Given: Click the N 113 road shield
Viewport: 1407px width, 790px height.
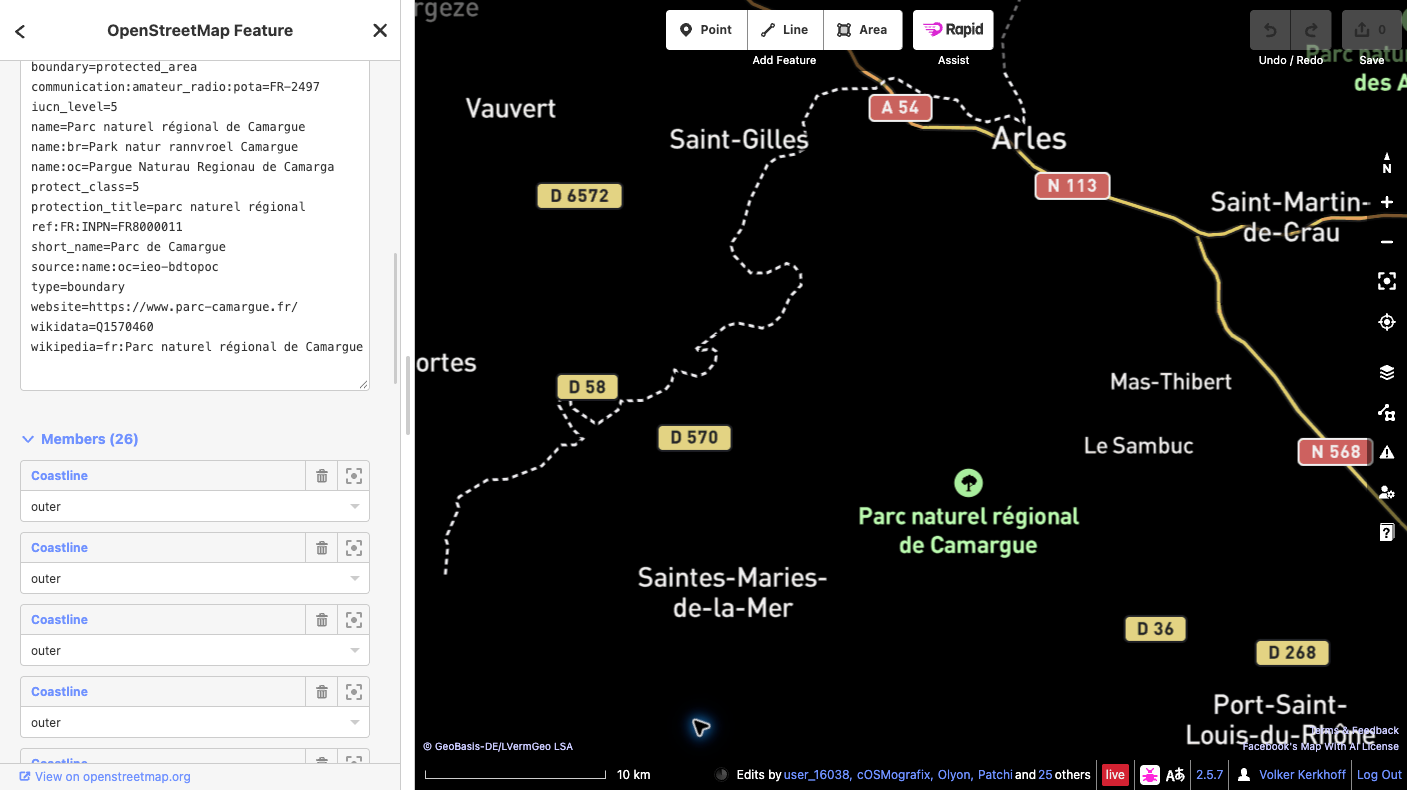Looking at the screenshot, I should click(1072, 185).
